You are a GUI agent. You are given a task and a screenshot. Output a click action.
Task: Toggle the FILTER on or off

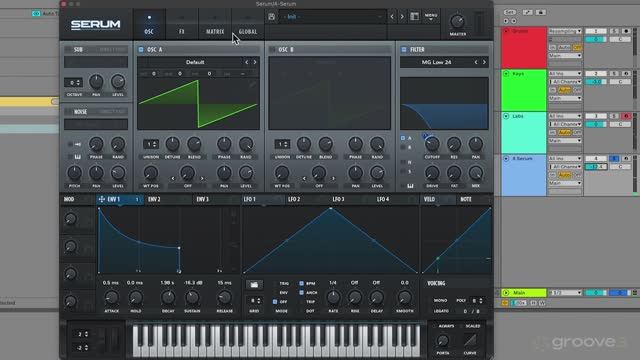click(x=404, y=49)
